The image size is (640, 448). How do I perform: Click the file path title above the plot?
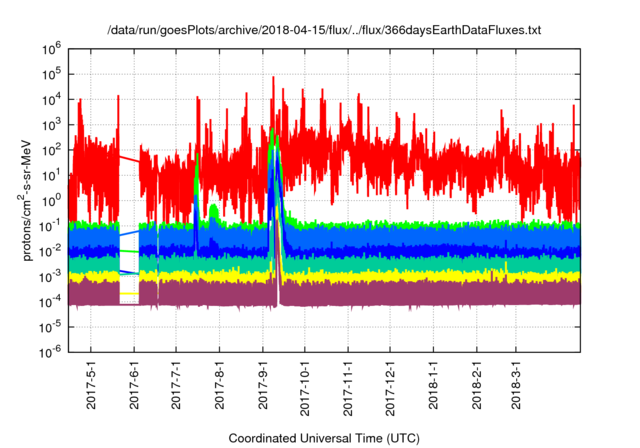click(324, 30)
